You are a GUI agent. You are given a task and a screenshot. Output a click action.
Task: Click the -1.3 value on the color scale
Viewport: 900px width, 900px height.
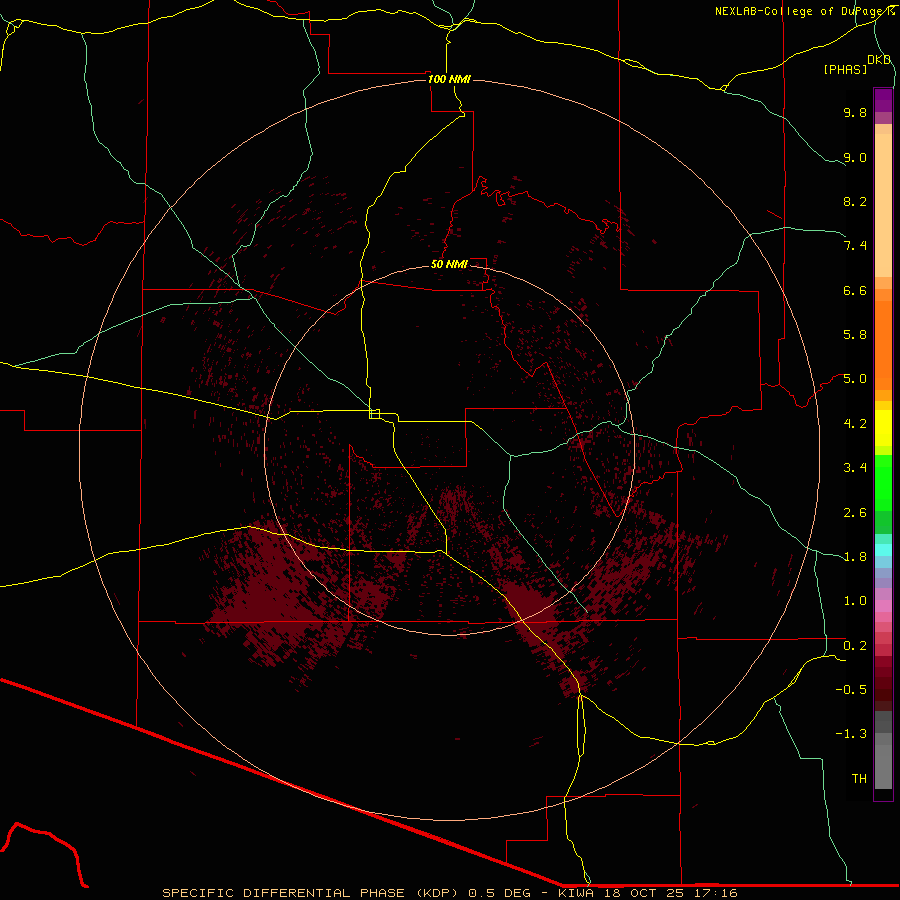coord(851,734)
